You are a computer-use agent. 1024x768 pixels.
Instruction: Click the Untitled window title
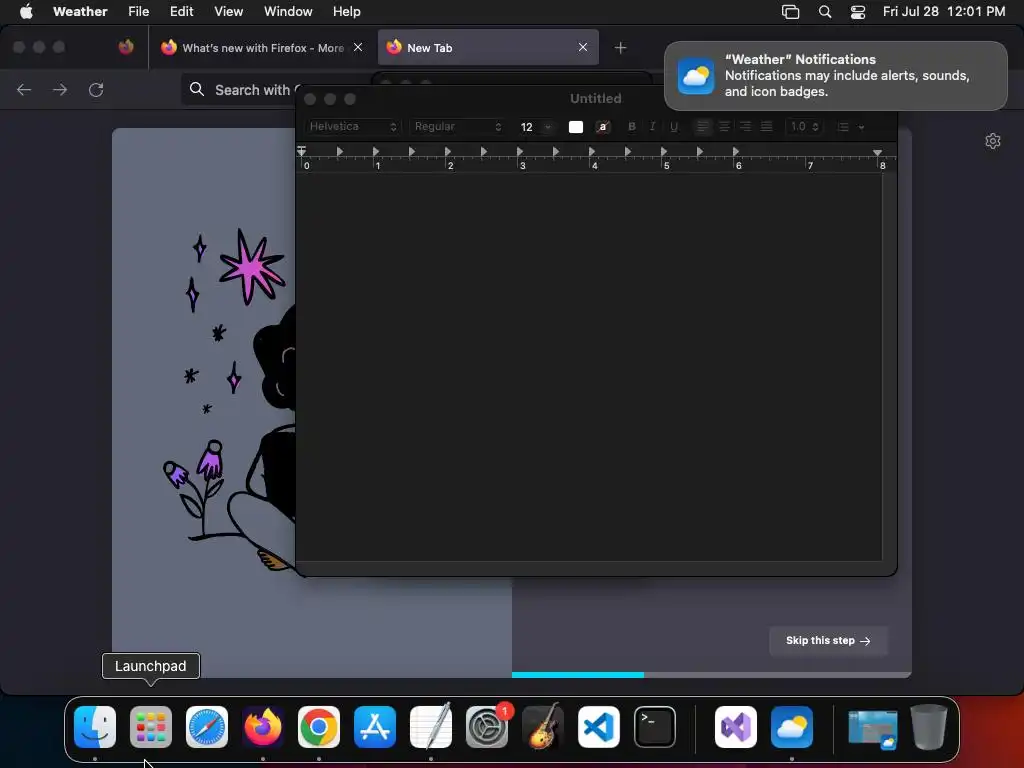tap(596, 99)
